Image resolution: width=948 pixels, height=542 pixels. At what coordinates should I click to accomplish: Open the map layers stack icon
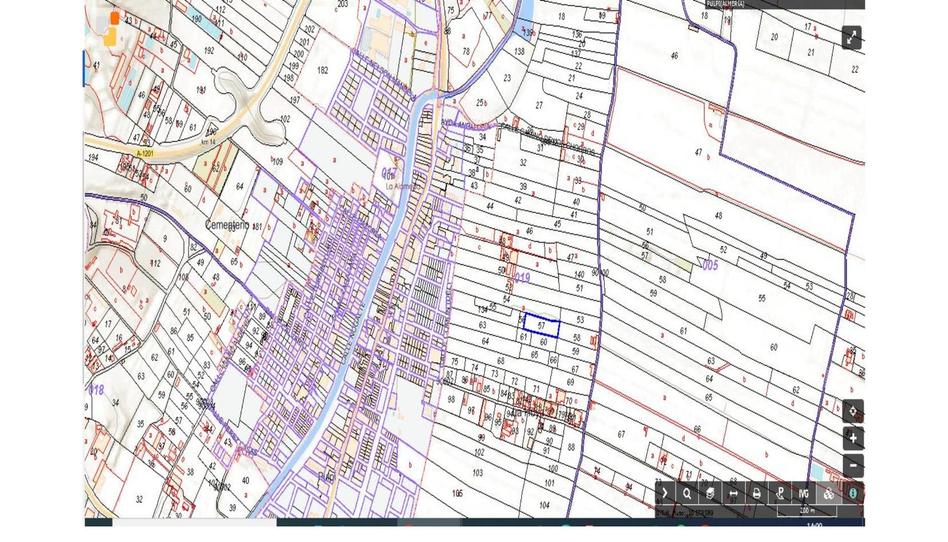point(710,493)
